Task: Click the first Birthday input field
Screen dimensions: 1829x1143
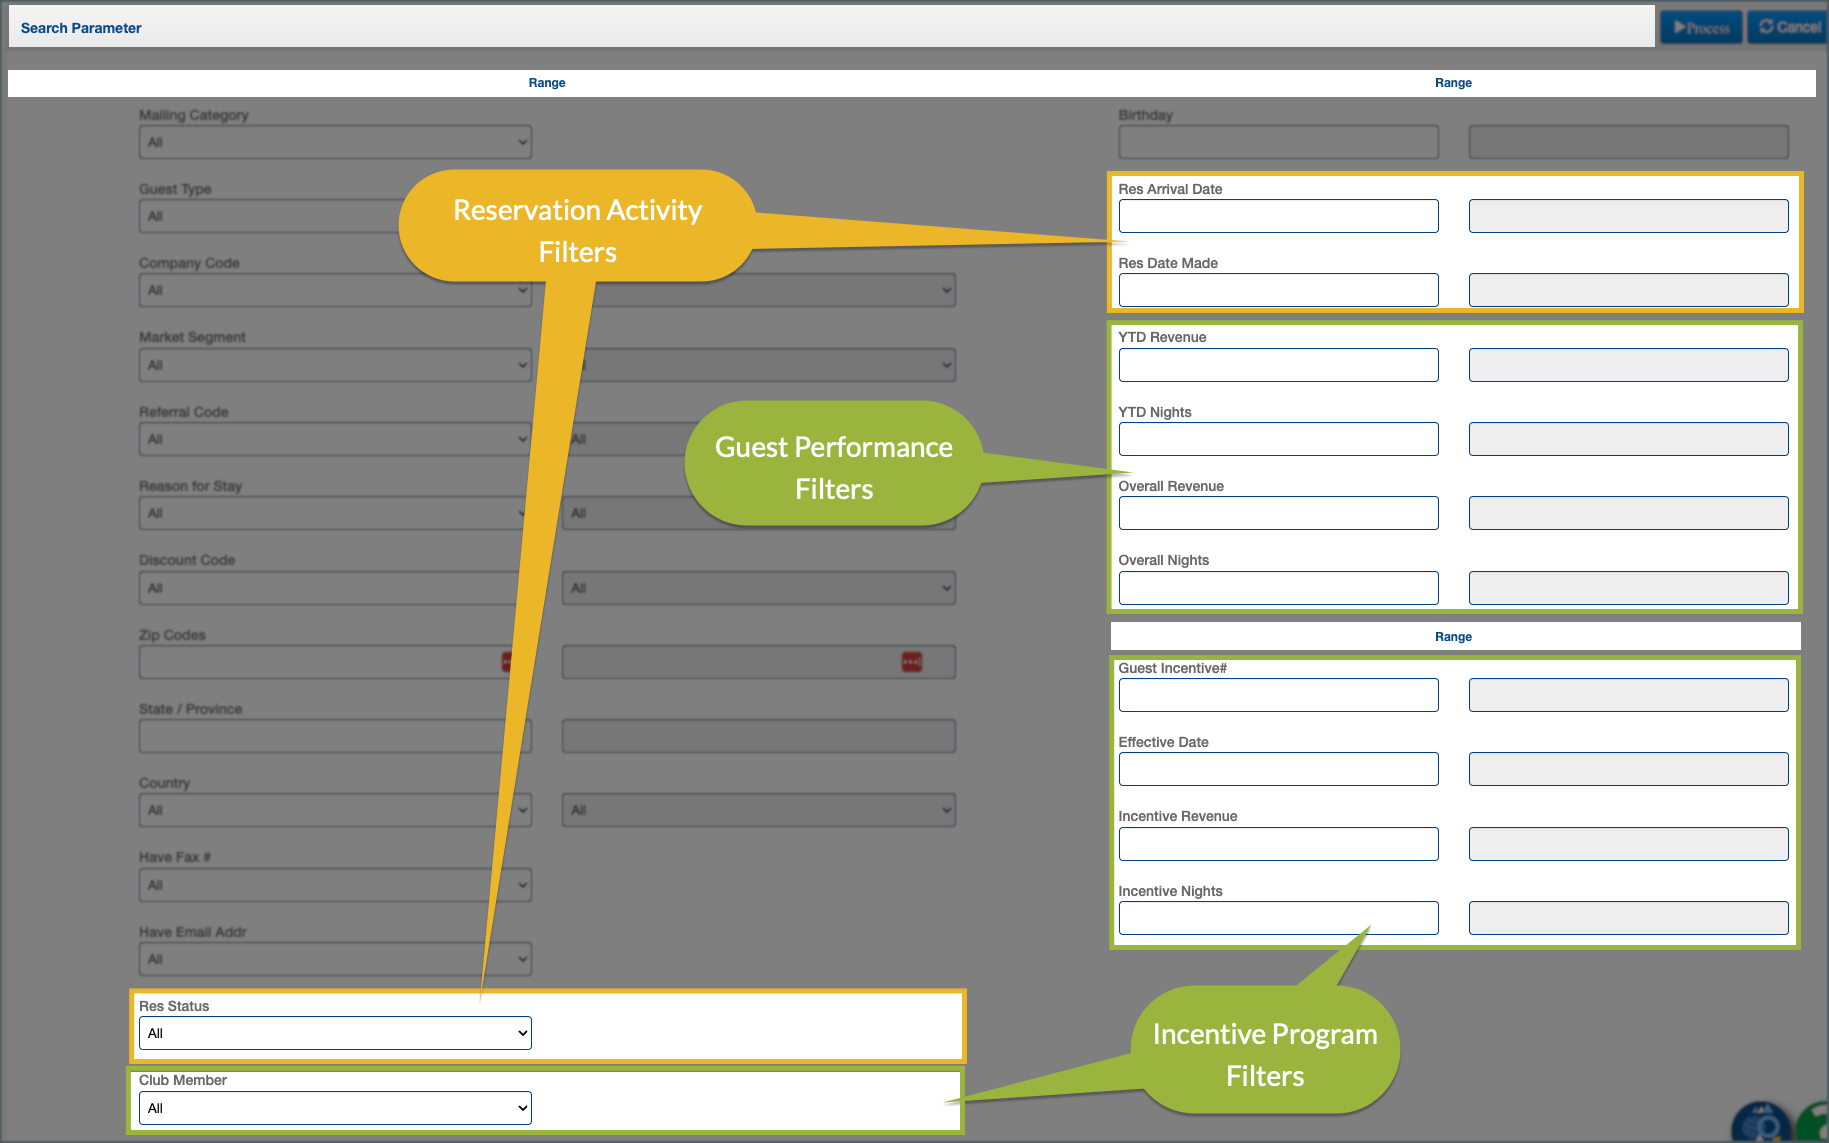Action: (x=1278, y=142)
